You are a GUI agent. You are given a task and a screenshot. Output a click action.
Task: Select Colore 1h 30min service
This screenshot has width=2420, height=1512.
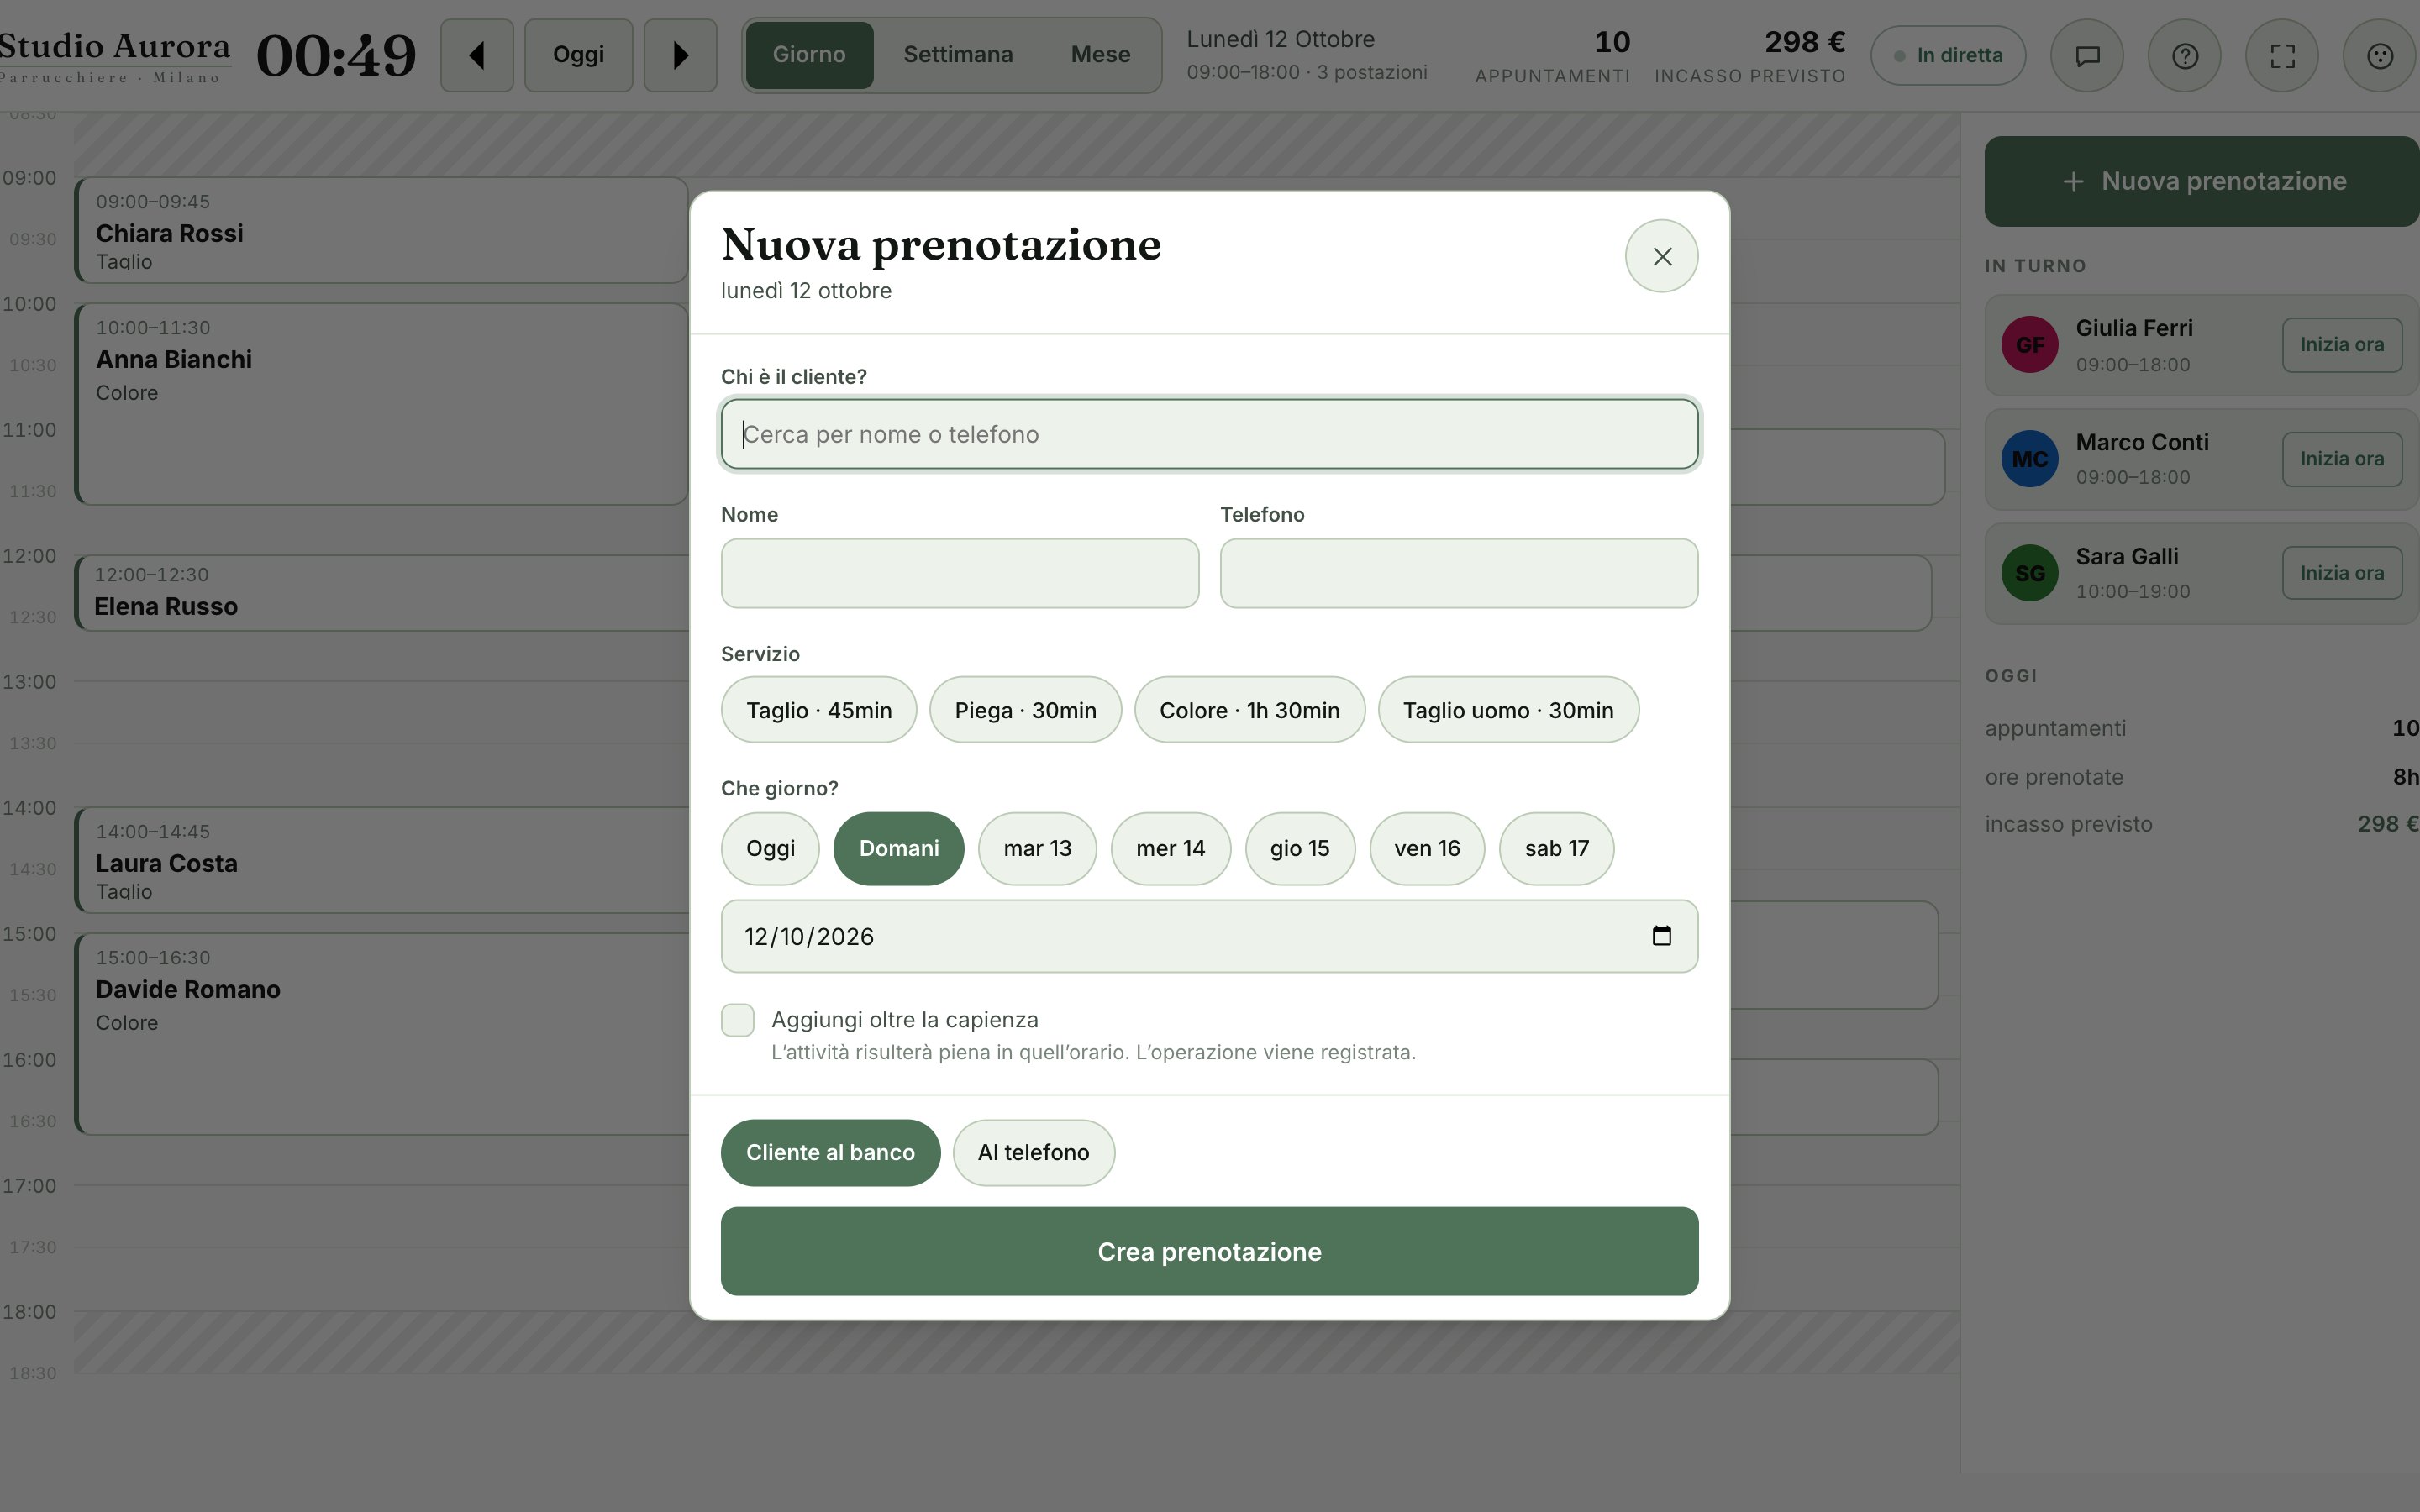tap(1250, 710)
